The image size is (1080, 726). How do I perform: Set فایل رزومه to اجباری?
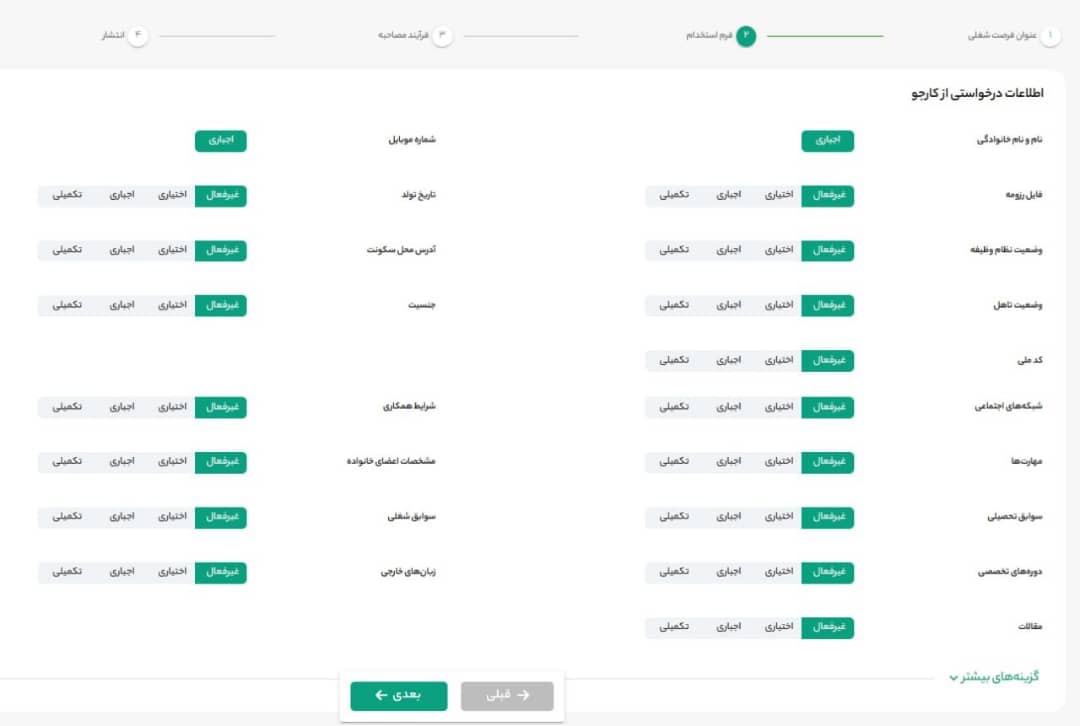(728, 196)
